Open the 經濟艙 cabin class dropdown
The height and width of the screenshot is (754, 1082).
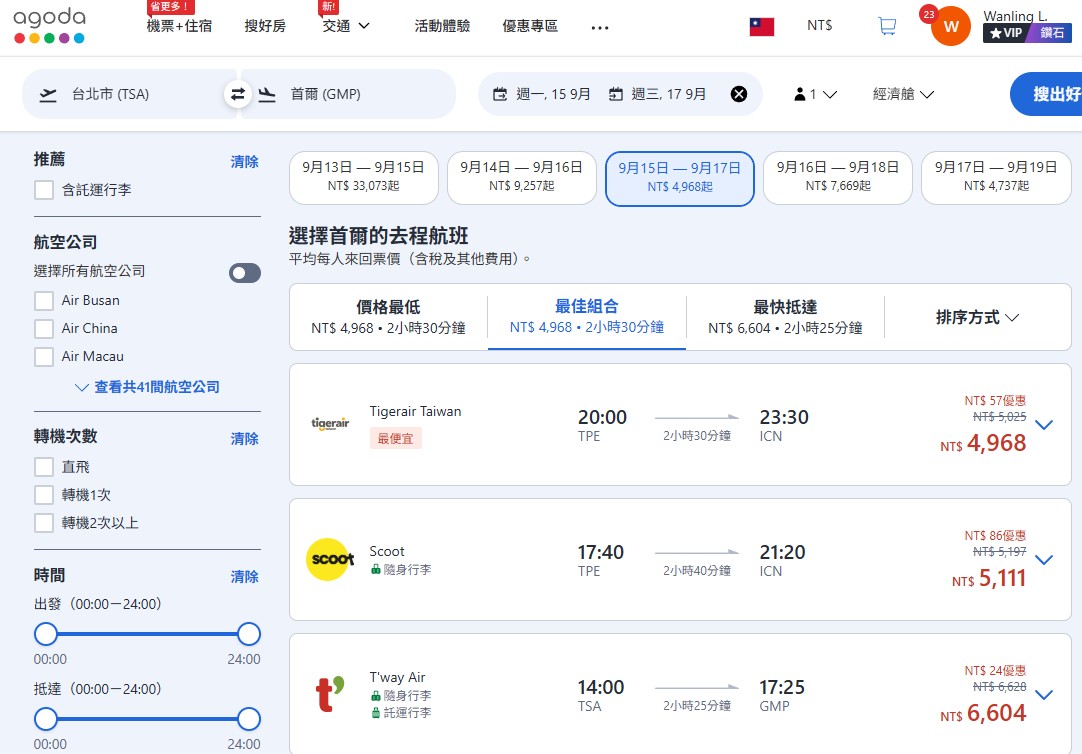pos(903,94)
